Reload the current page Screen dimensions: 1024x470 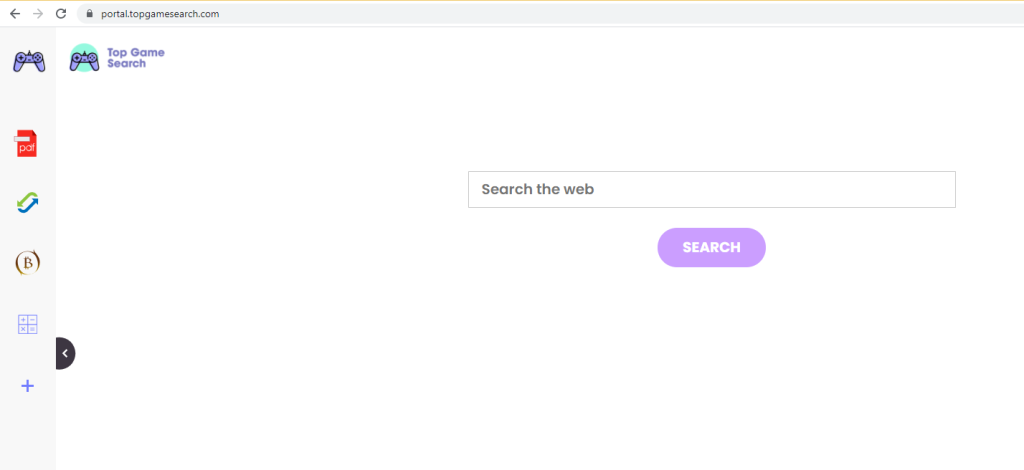tap(61, 14)
